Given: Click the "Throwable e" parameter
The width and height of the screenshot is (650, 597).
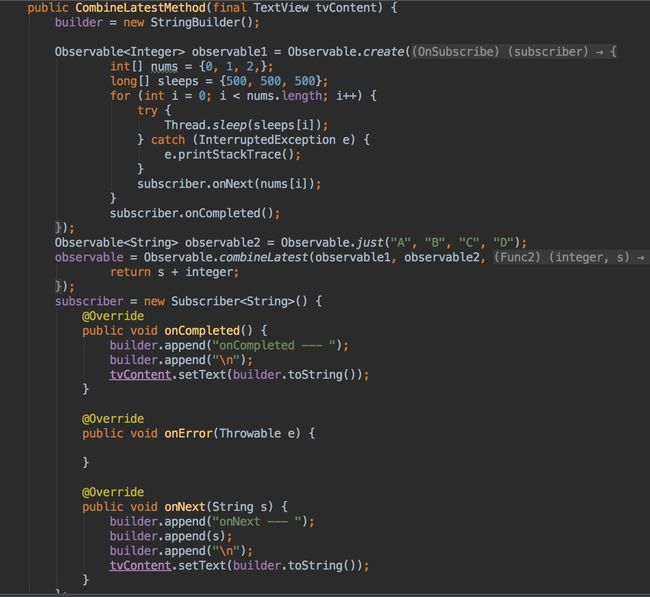Looking at the screenshot, I should [x=257, y=433].
